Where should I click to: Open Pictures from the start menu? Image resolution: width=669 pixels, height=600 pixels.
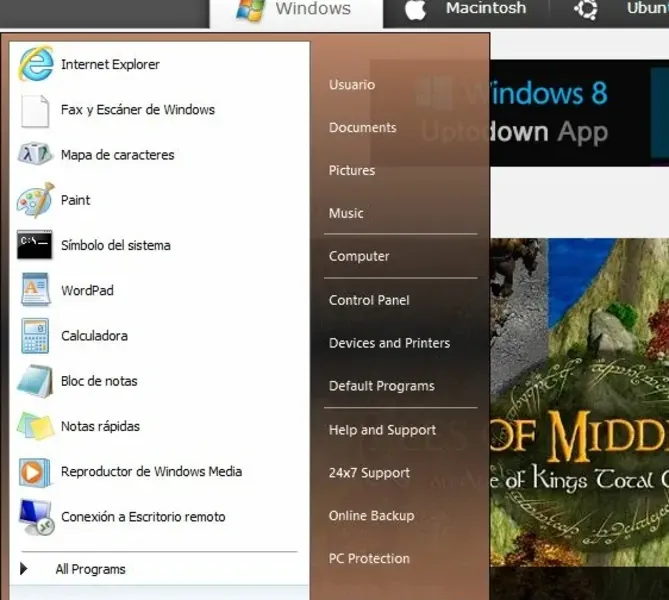[x=352, y=170]
